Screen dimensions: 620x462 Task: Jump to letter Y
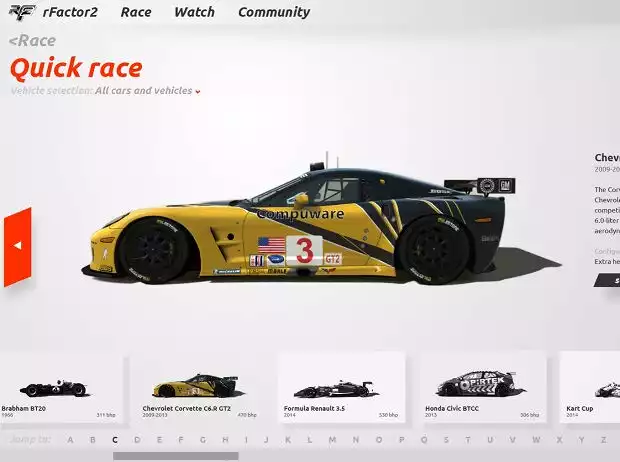[x=581, y=440]
